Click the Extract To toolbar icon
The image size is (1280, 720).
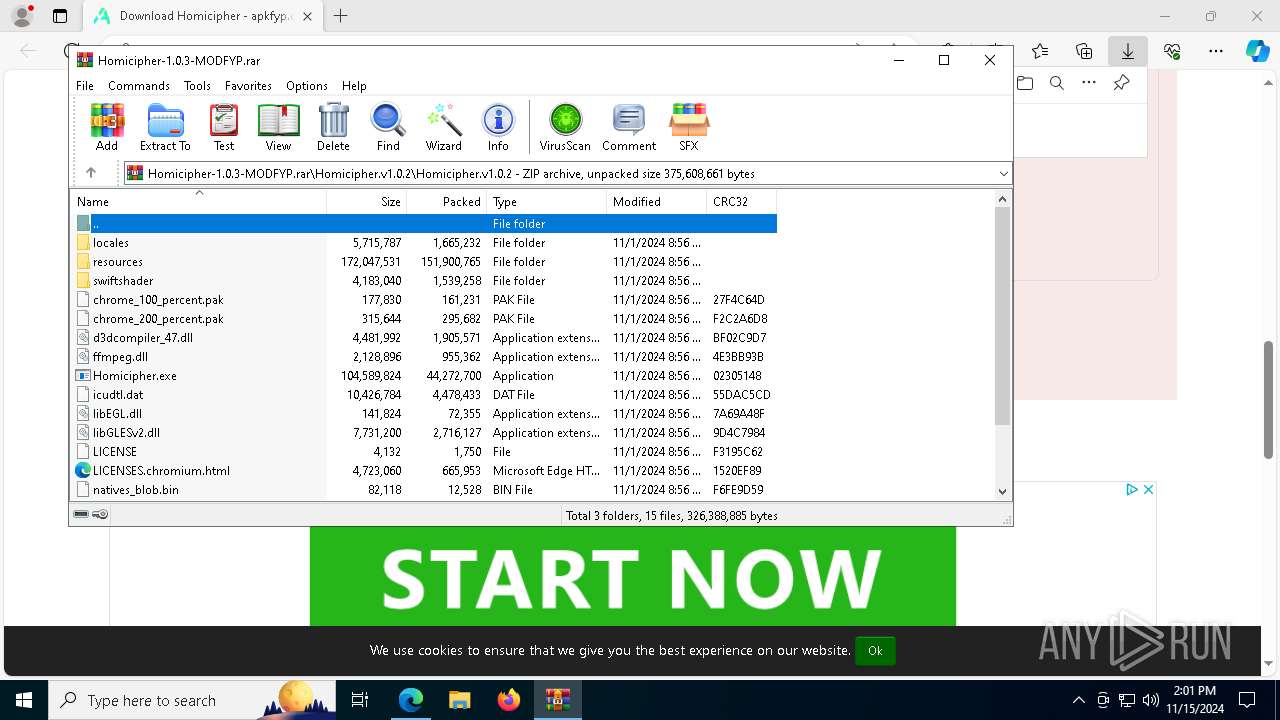[x=165, y=127]
